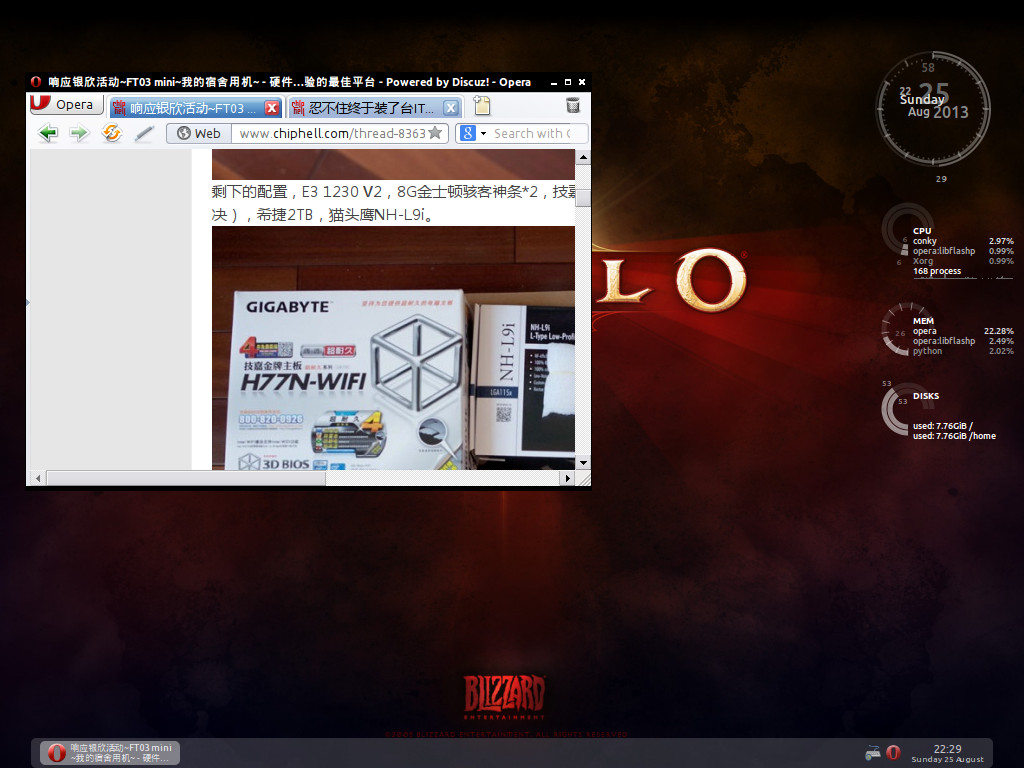Open the Opera main menu button

coord(65,104)
